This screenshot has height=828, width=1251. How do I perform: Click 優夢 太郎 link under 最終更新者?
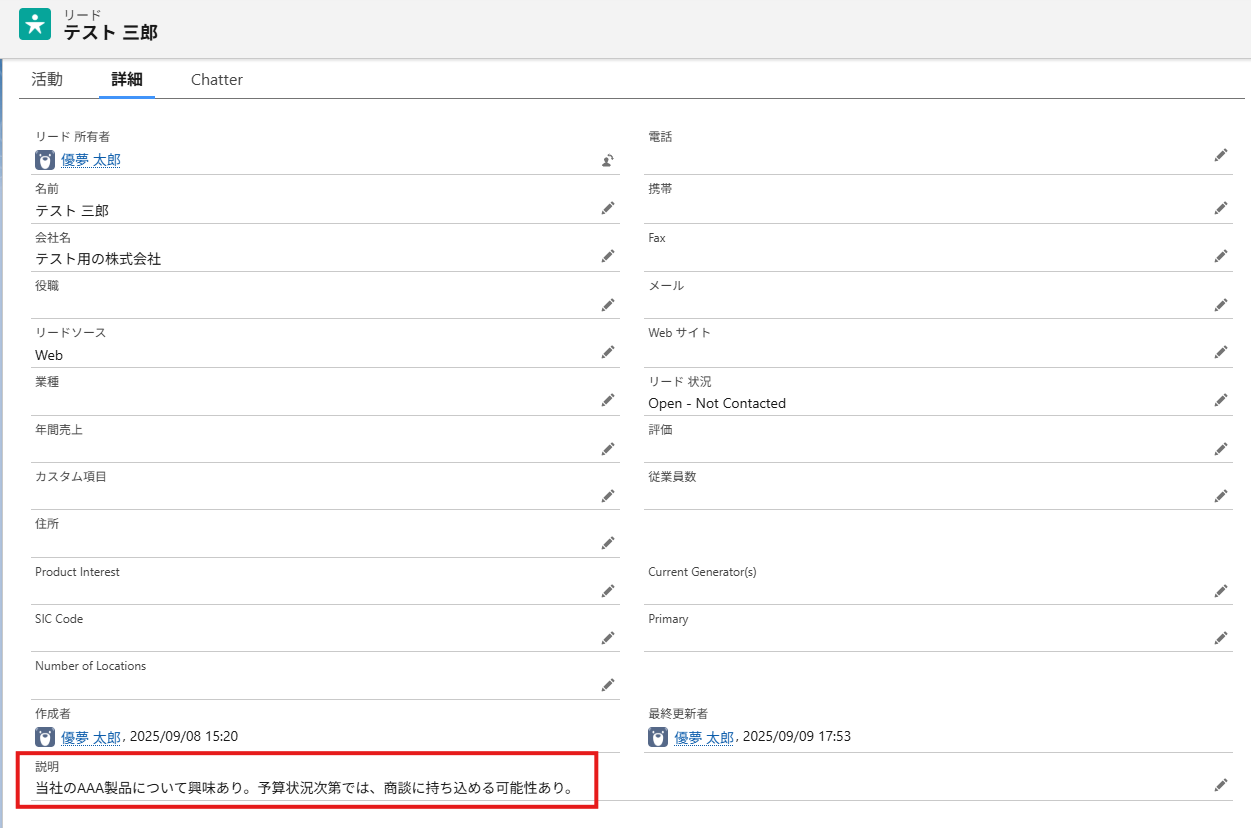point(704,737)
